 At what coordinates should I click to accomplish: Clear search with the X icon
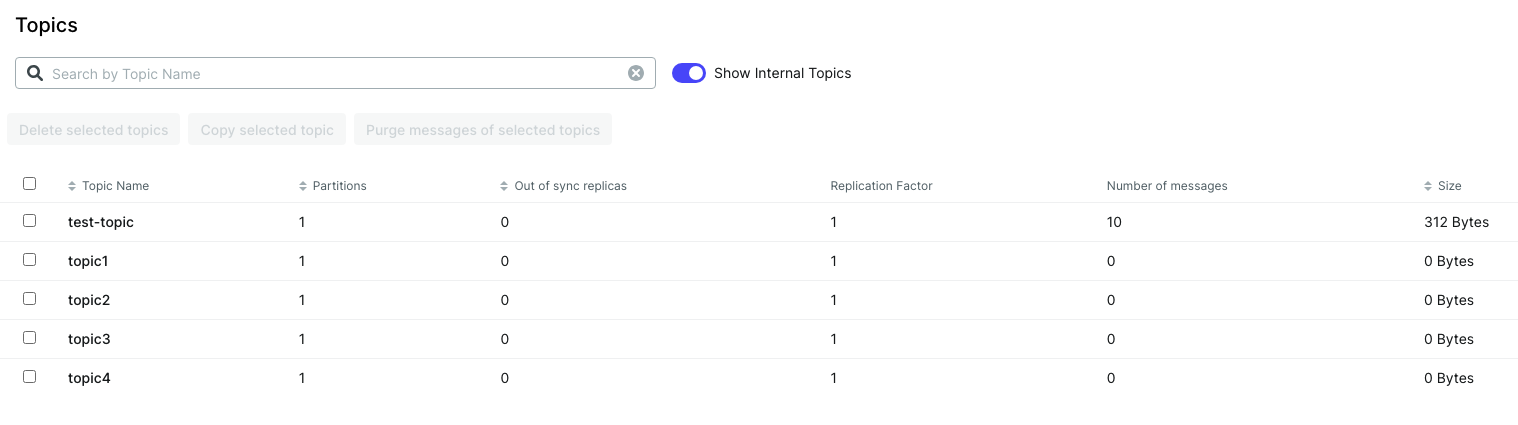(635, 73)
